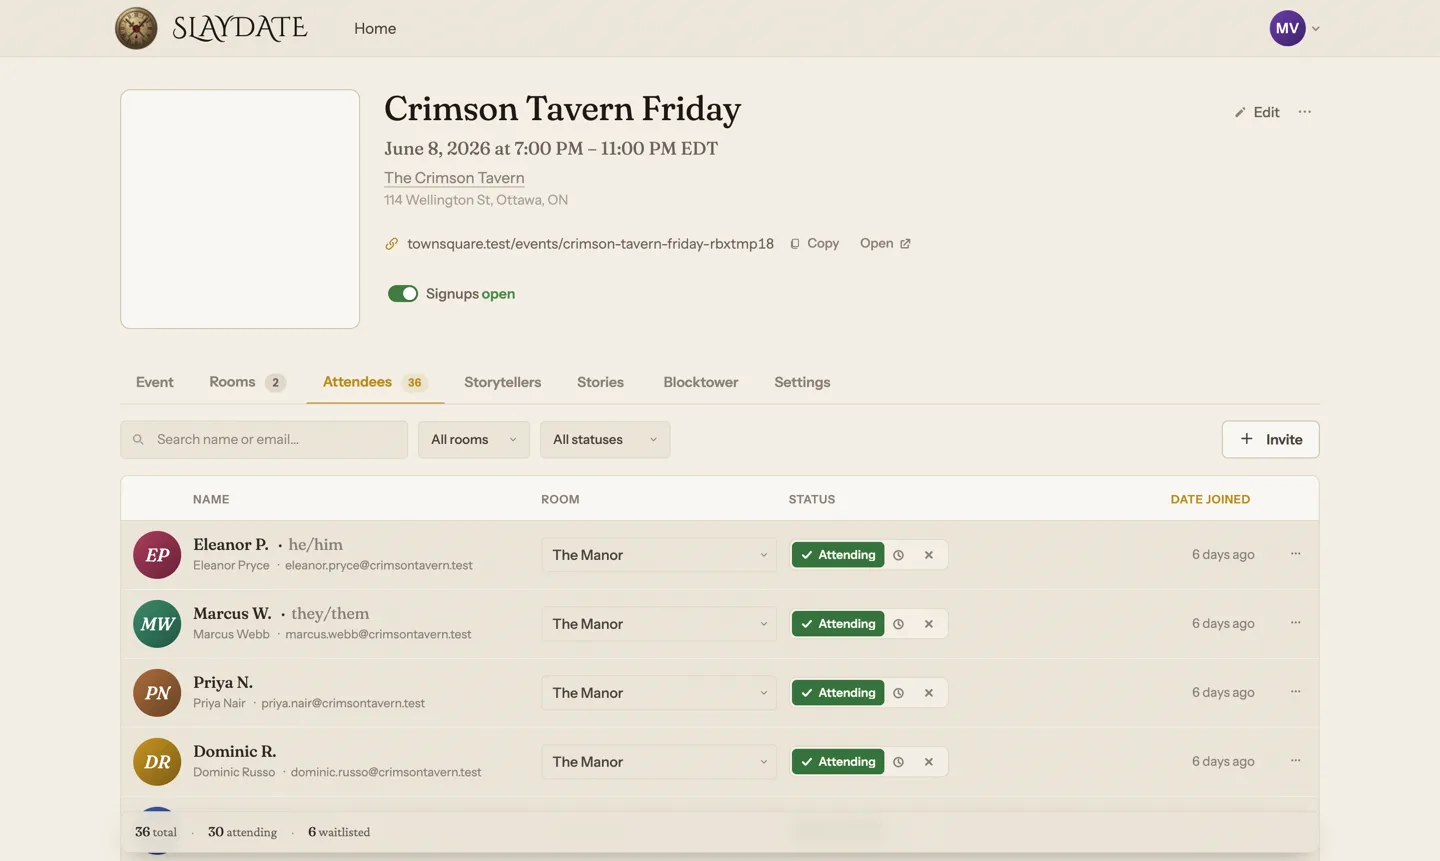Sort by the Date Joined column header
1440x861 pixels.
pyautogui.click(x=1210, y=500)
